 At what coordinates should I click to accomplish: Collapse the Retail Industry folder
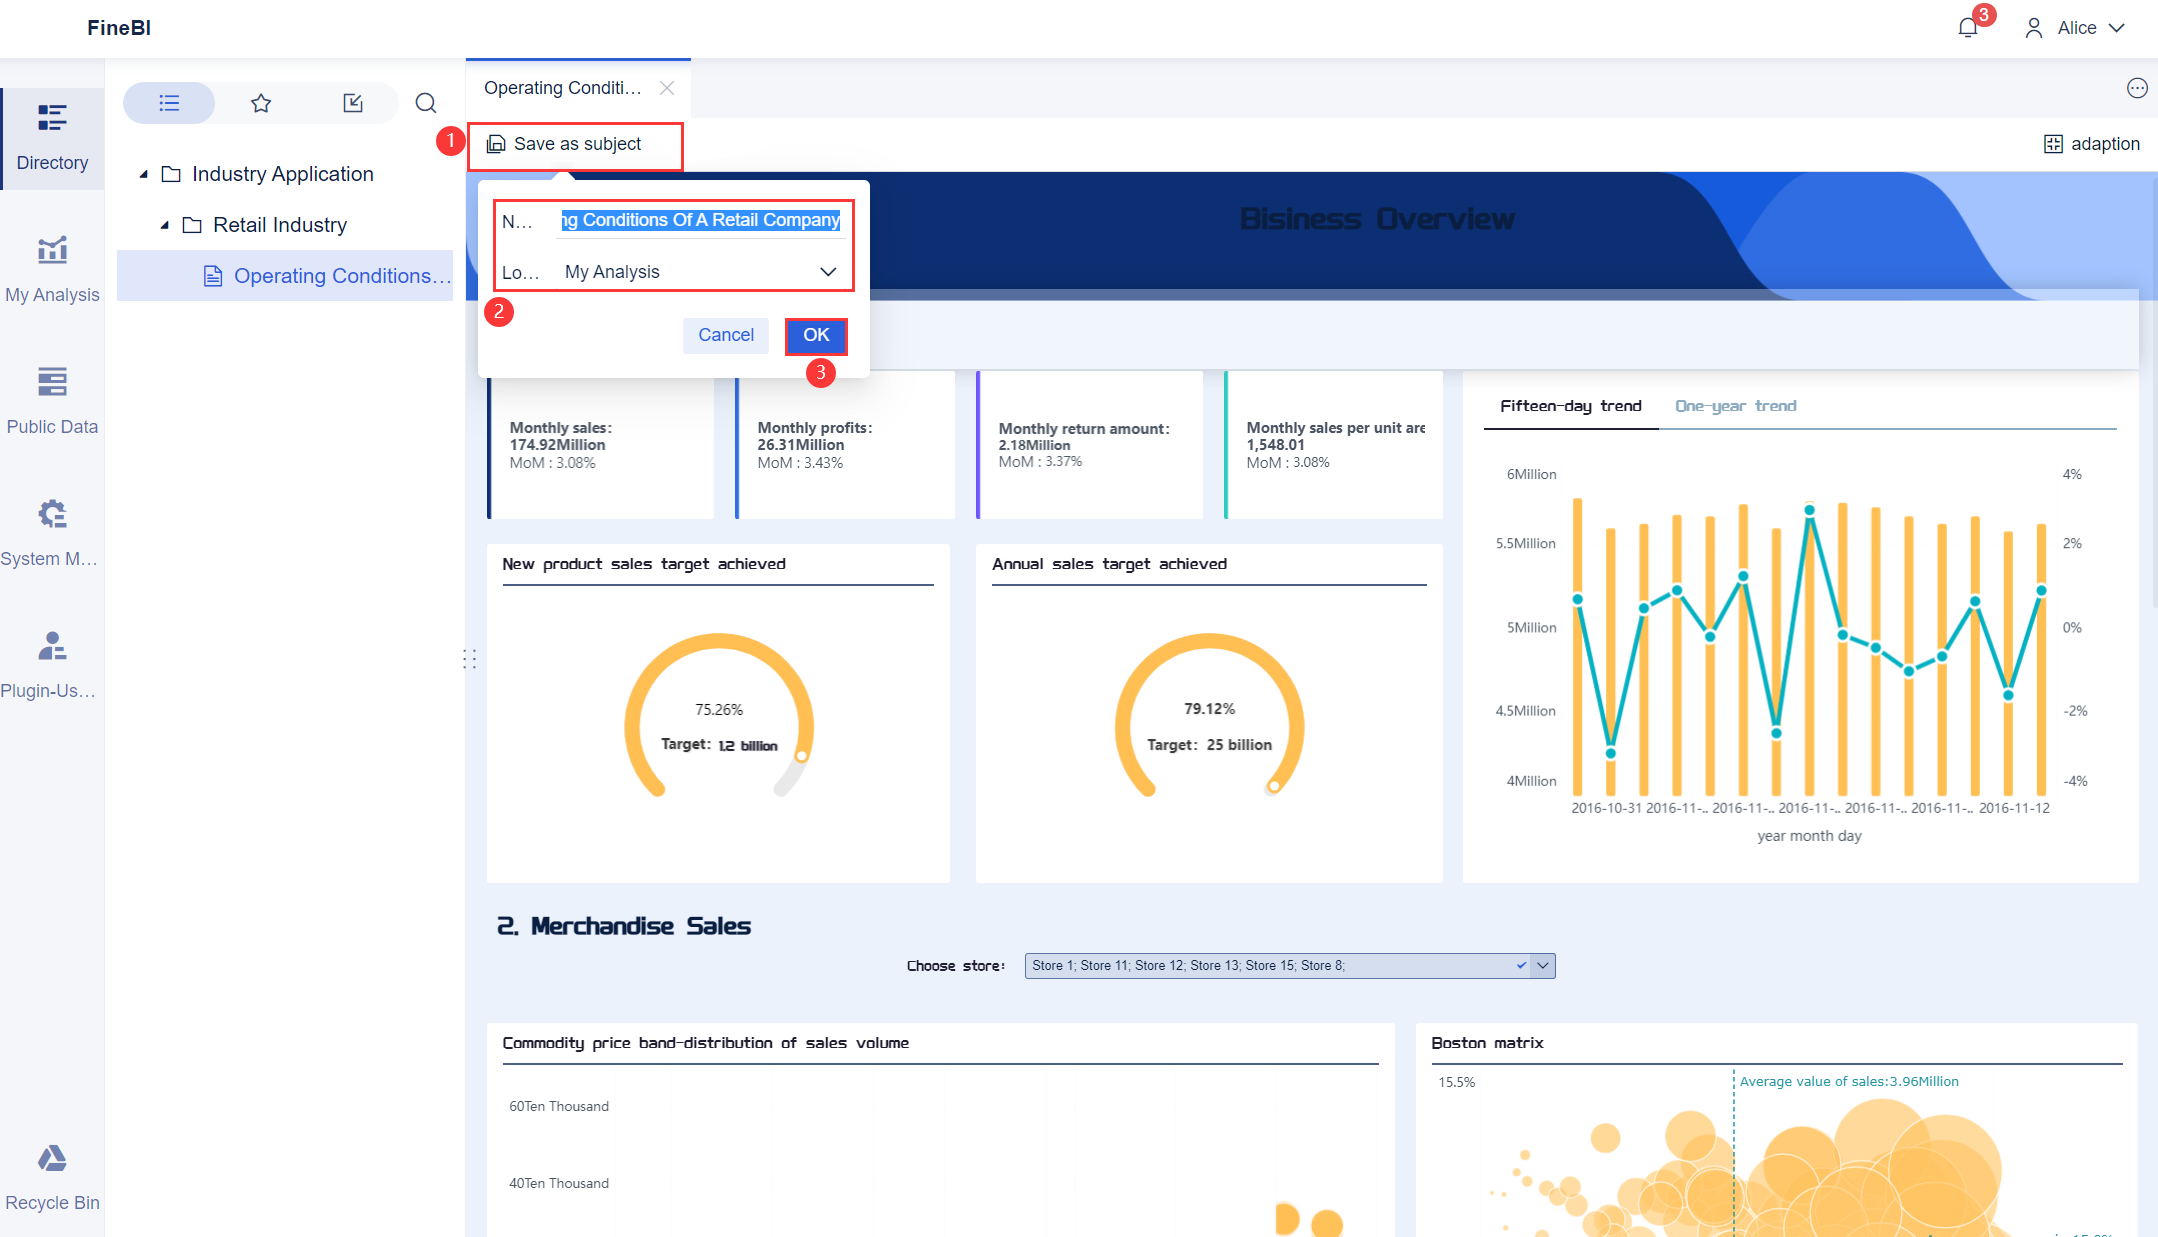pos(164,225)
